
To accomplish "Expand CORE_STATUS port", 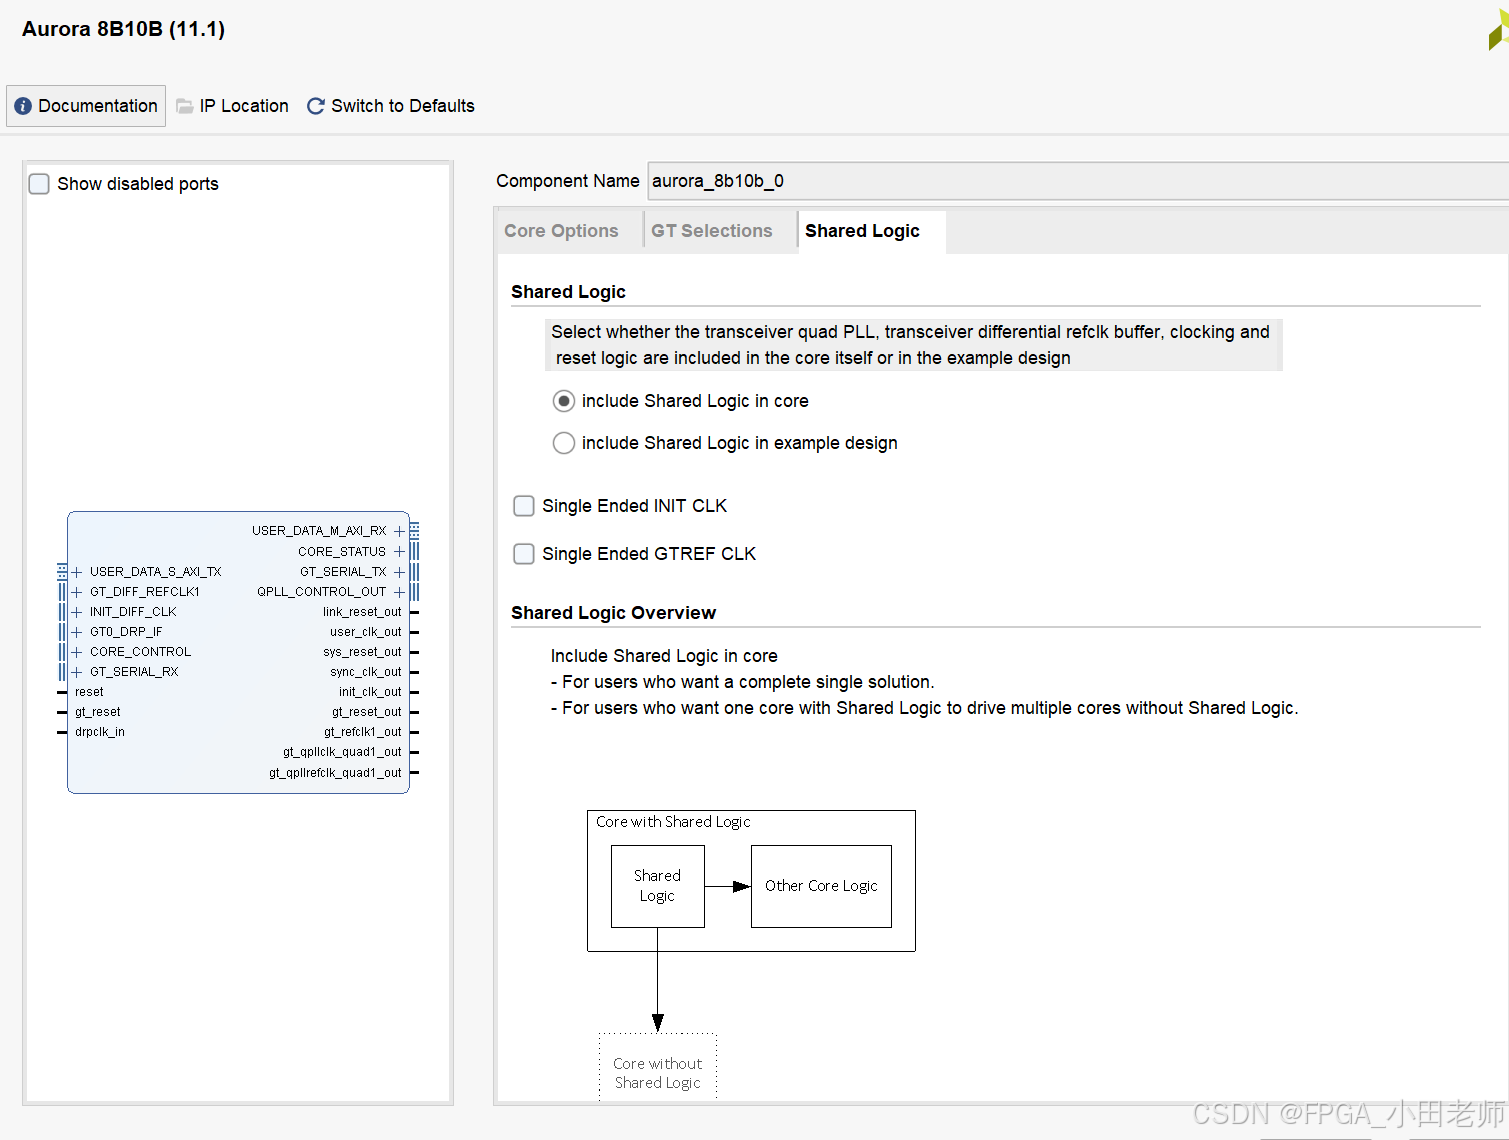I will point(399,552).
